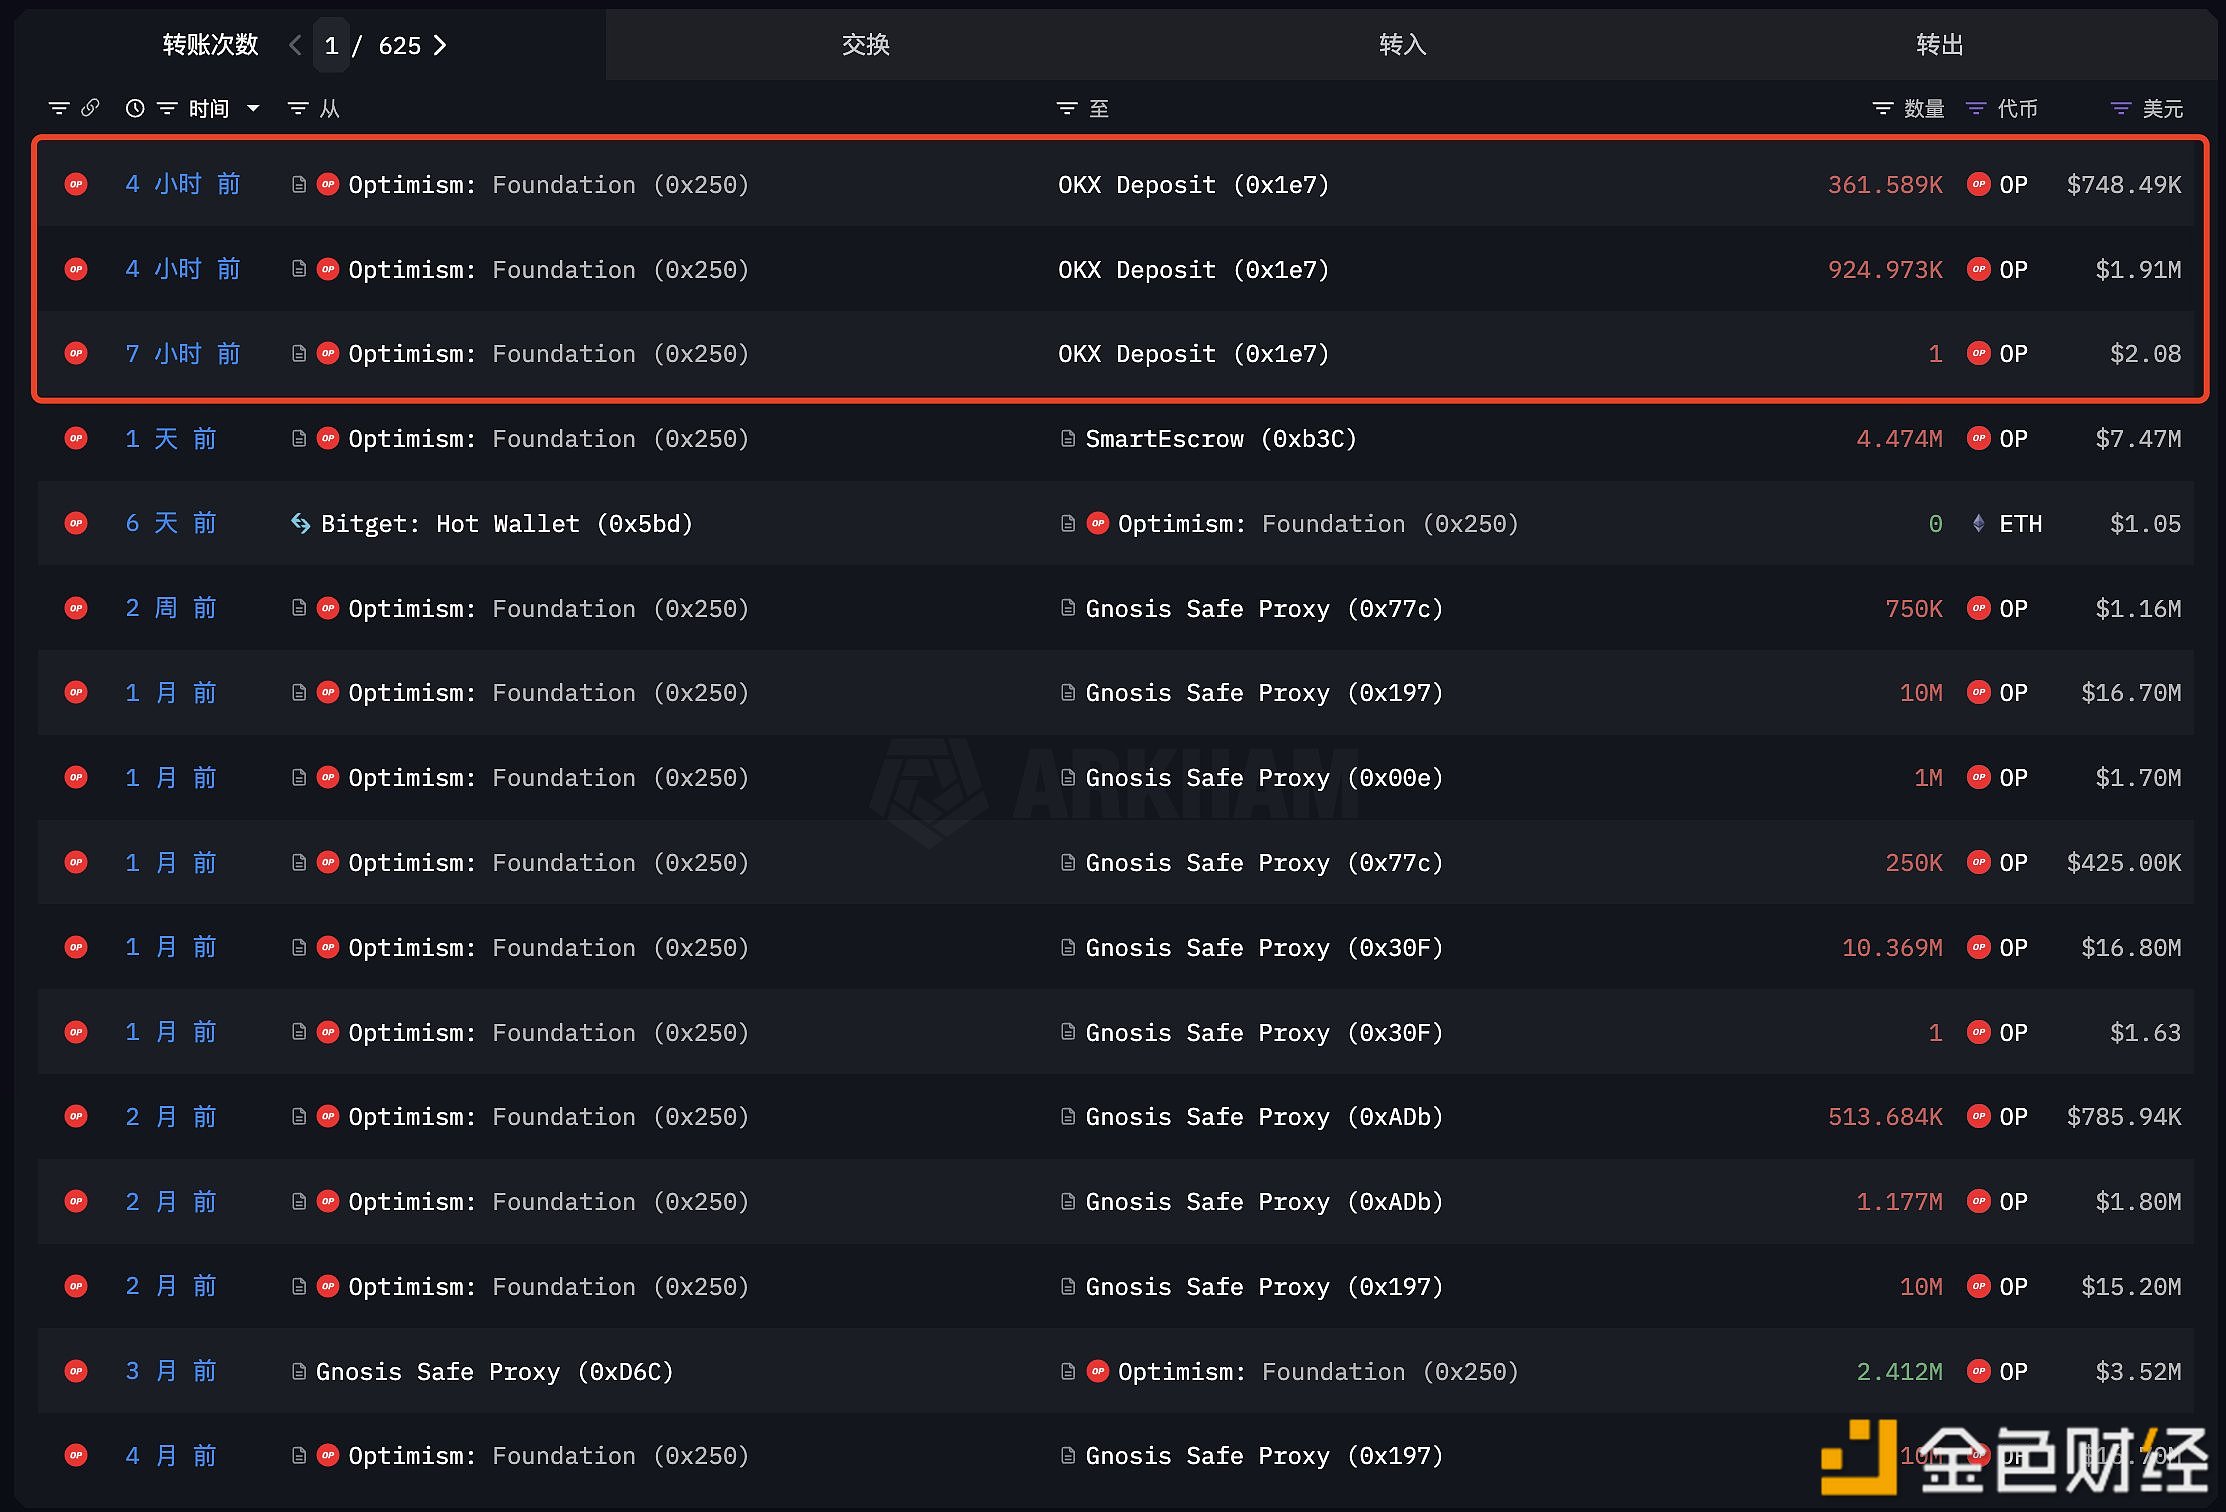2226x1512 pixels.
Task: Click the Bitget exchange icon
Action: tap(300, 523)
